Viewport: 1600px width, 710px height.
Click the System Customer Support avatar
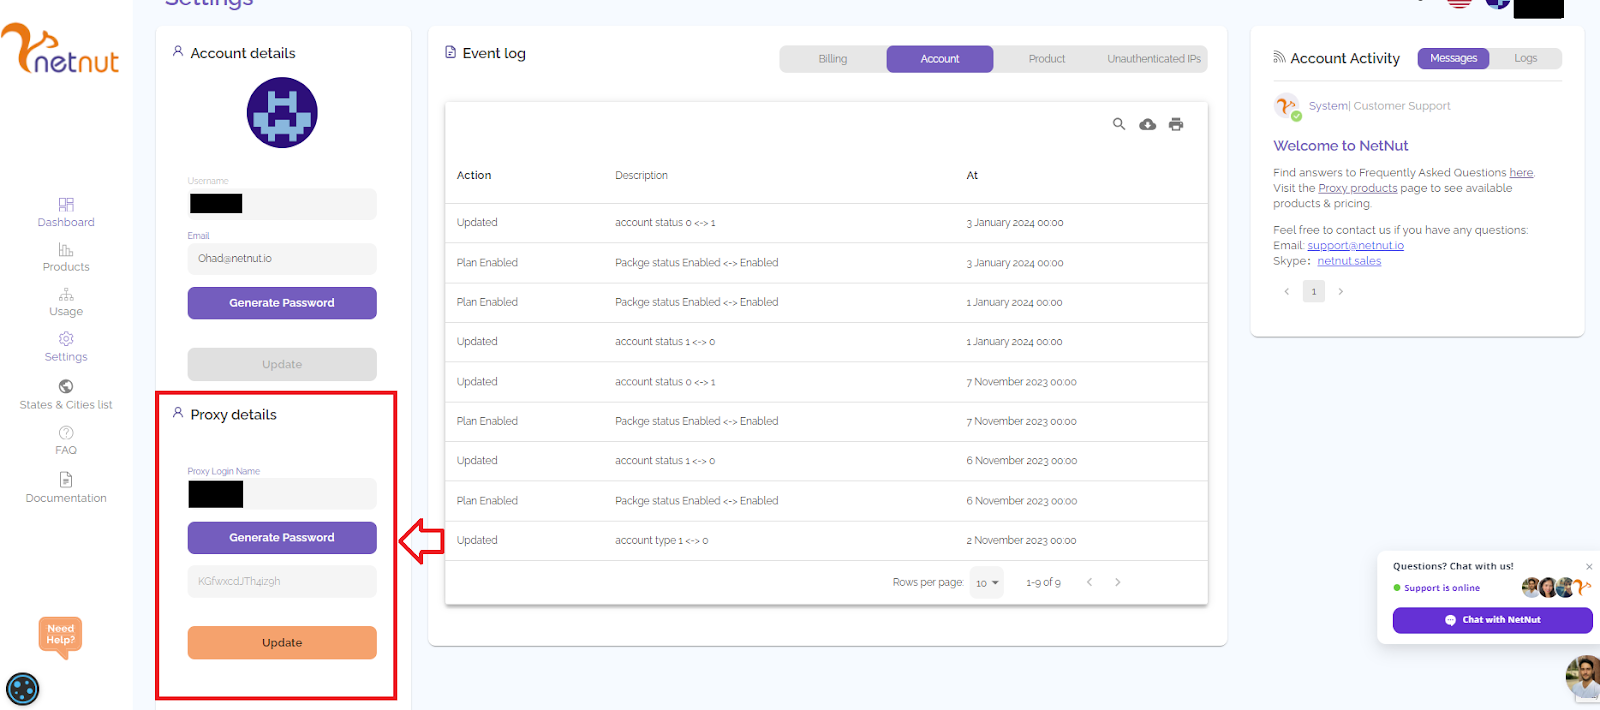[x=1287, y=106]
